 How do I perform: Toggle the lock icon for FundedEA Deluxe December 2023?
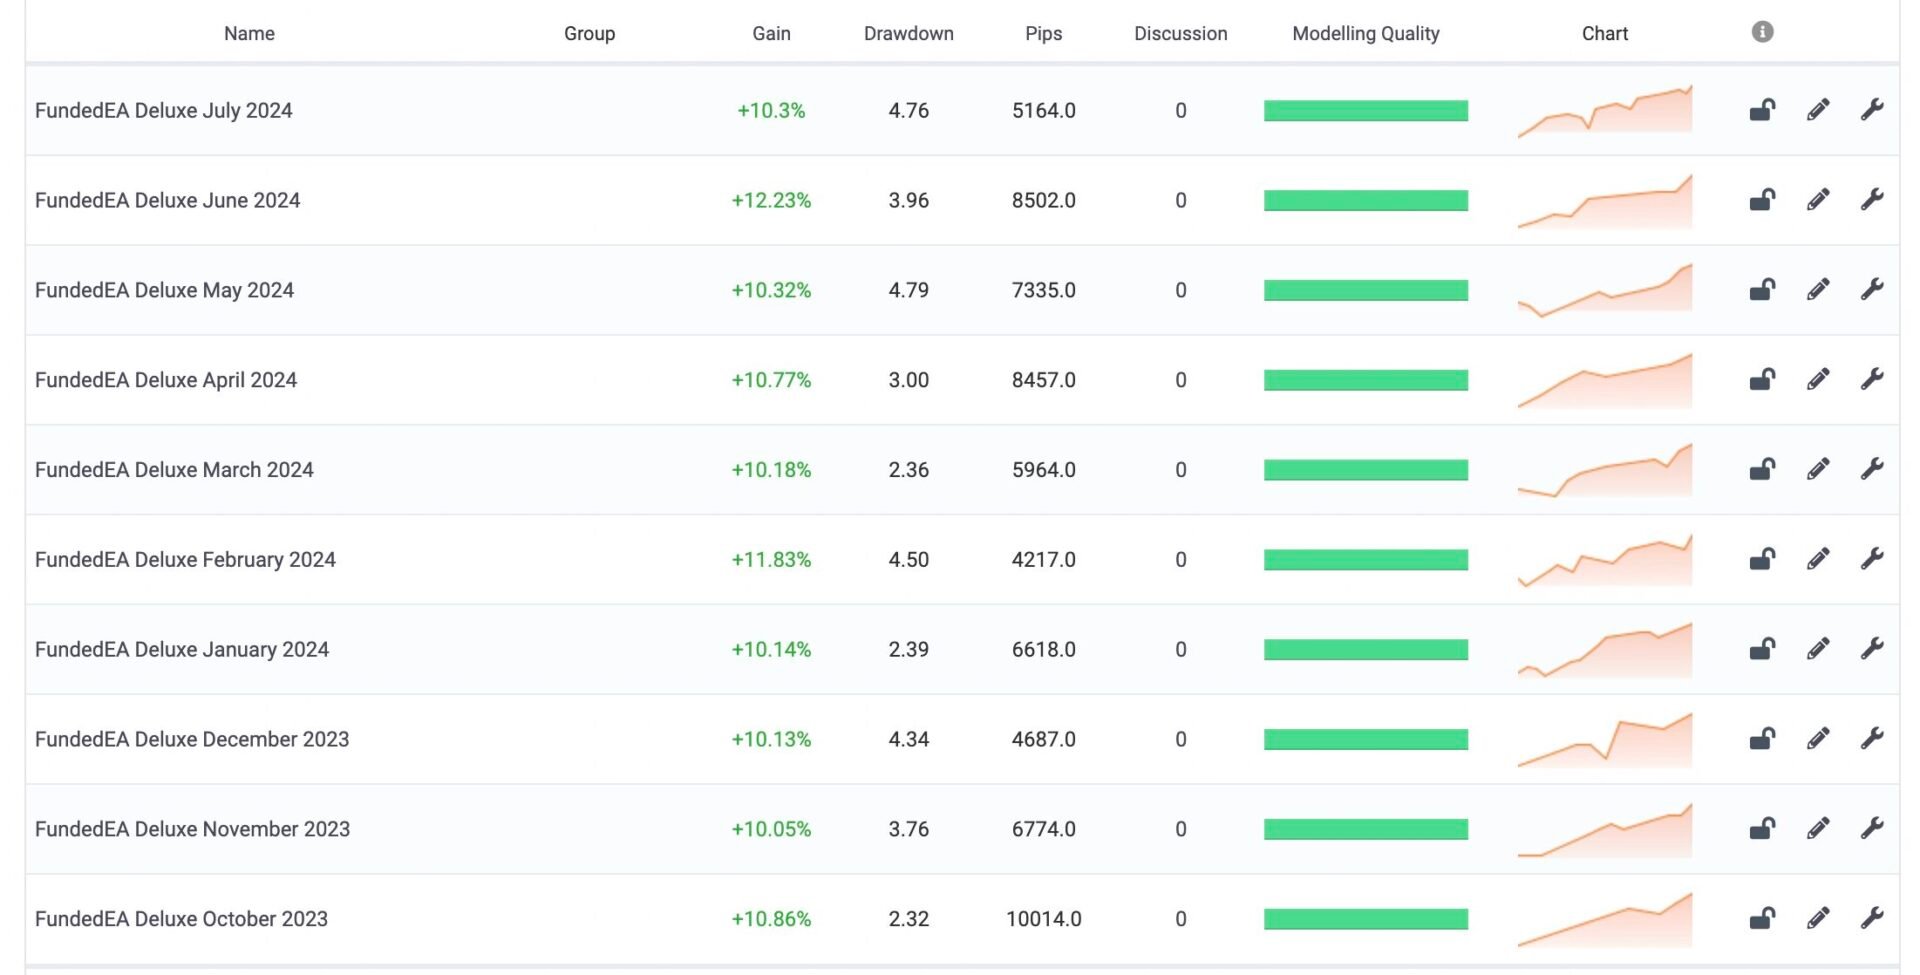tap(1762, 738)
